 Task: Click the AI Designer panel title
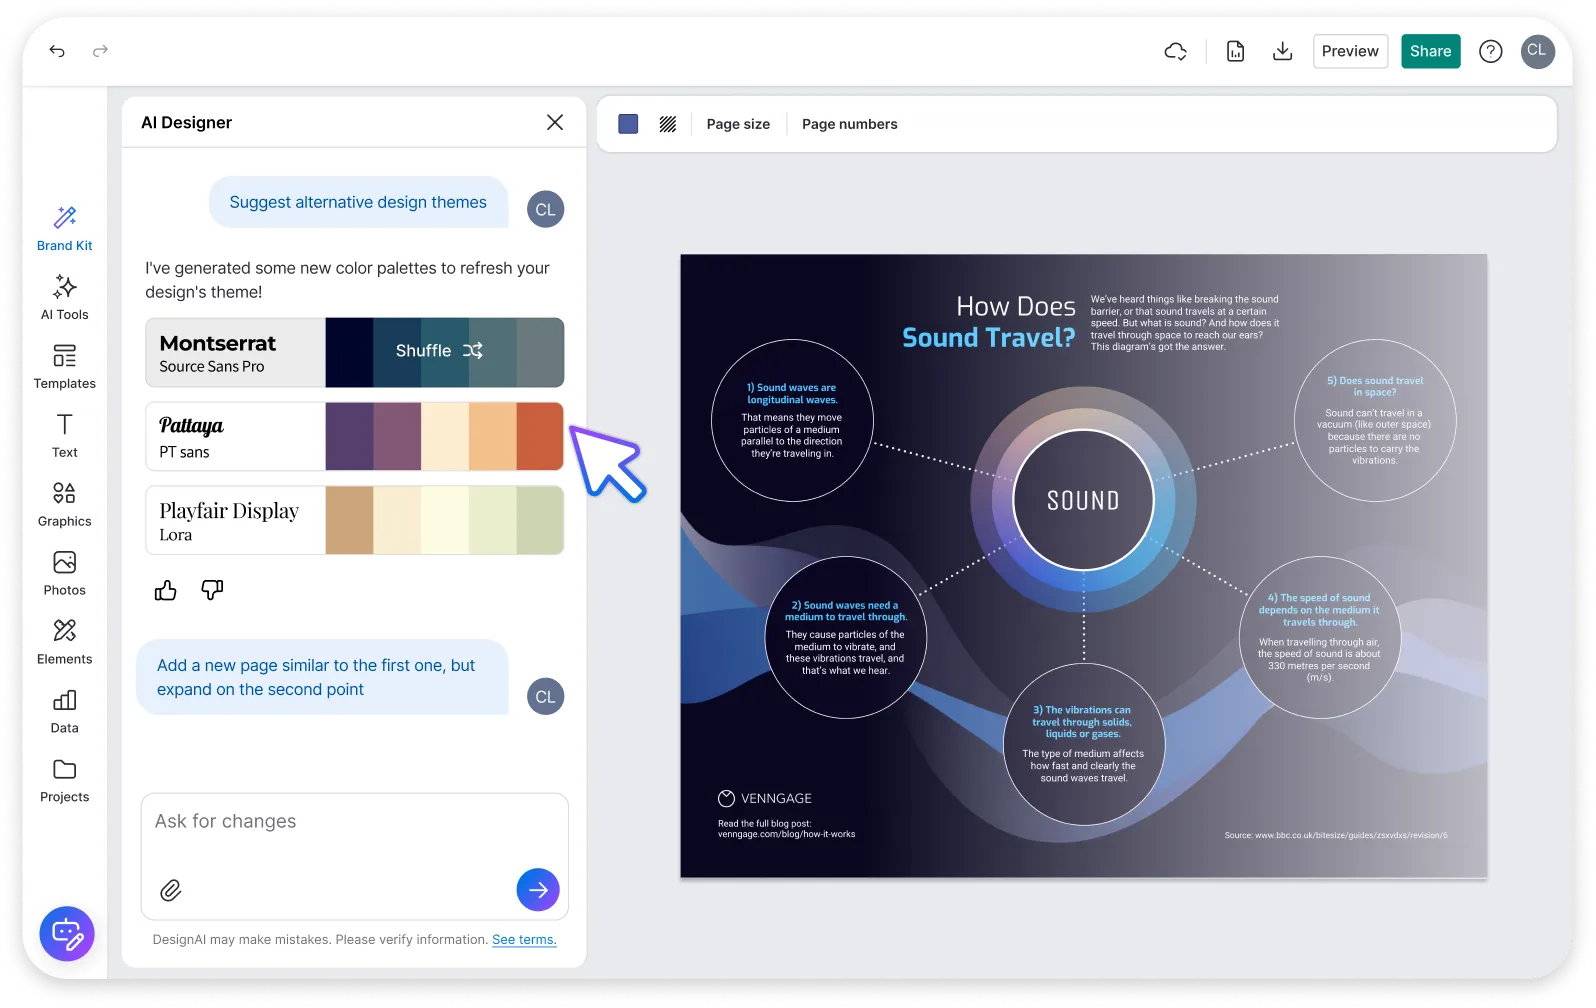[x=186, y=122]
